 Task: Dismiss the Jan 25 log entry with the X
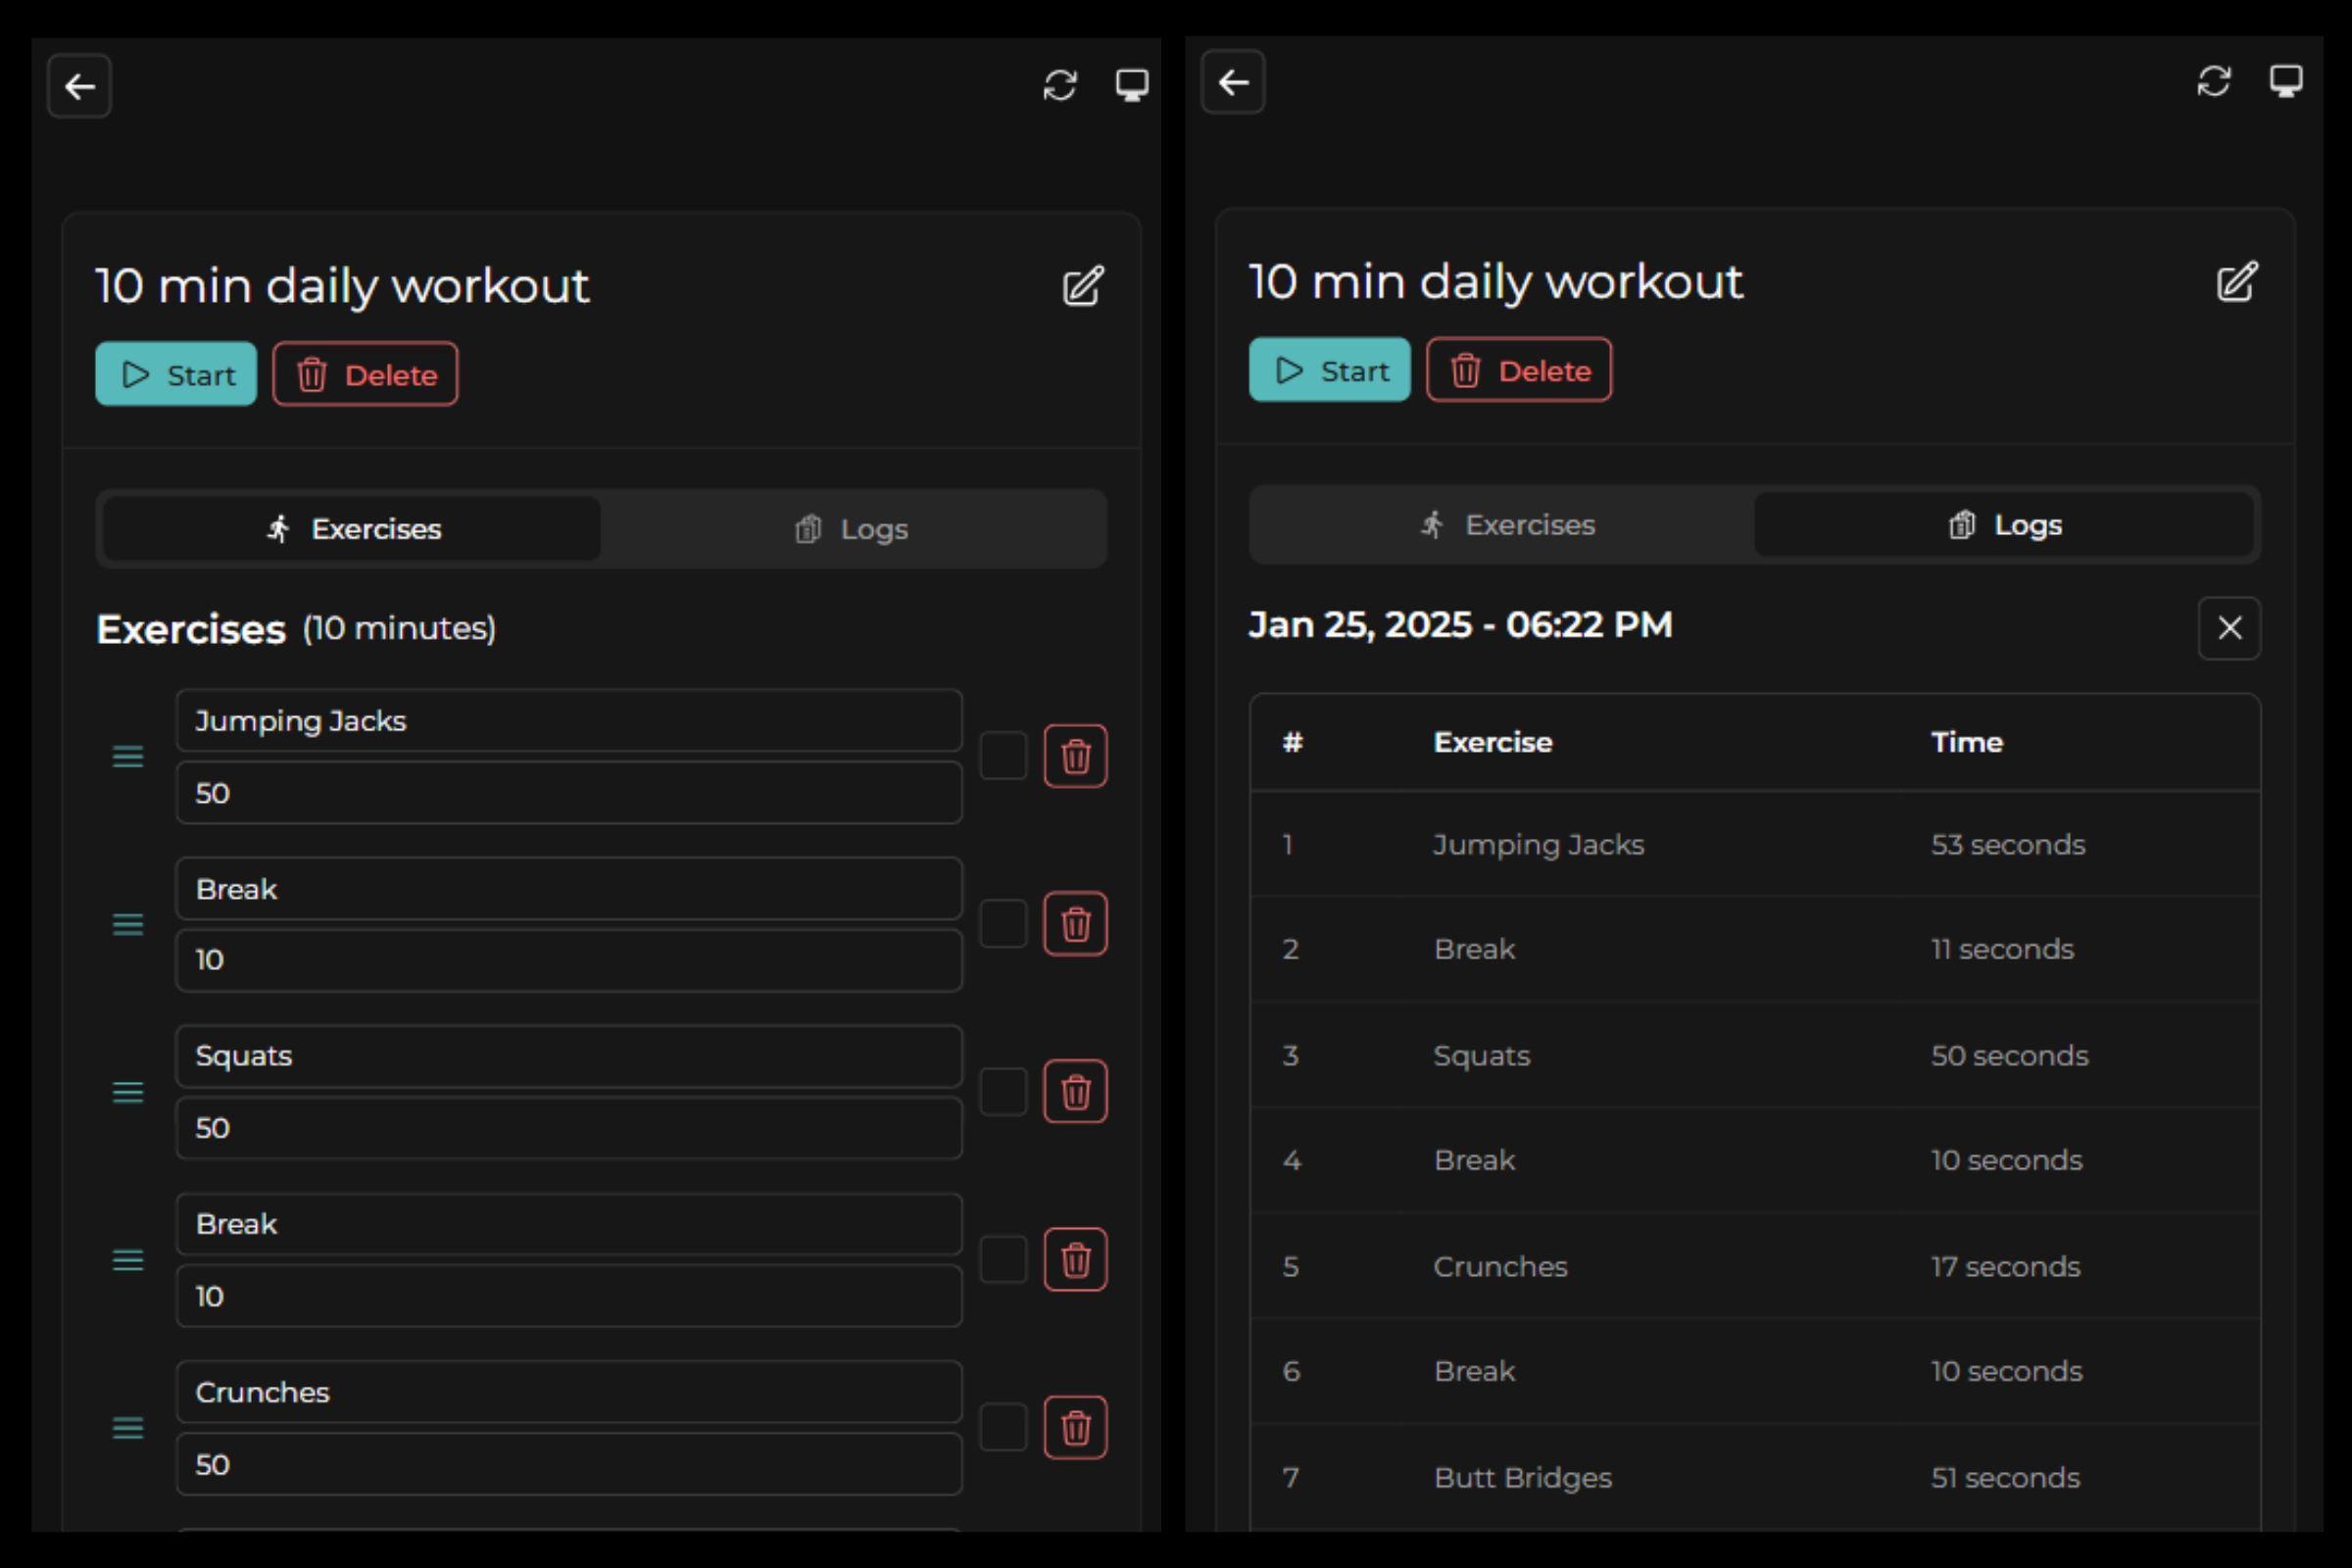(2228, 628)
